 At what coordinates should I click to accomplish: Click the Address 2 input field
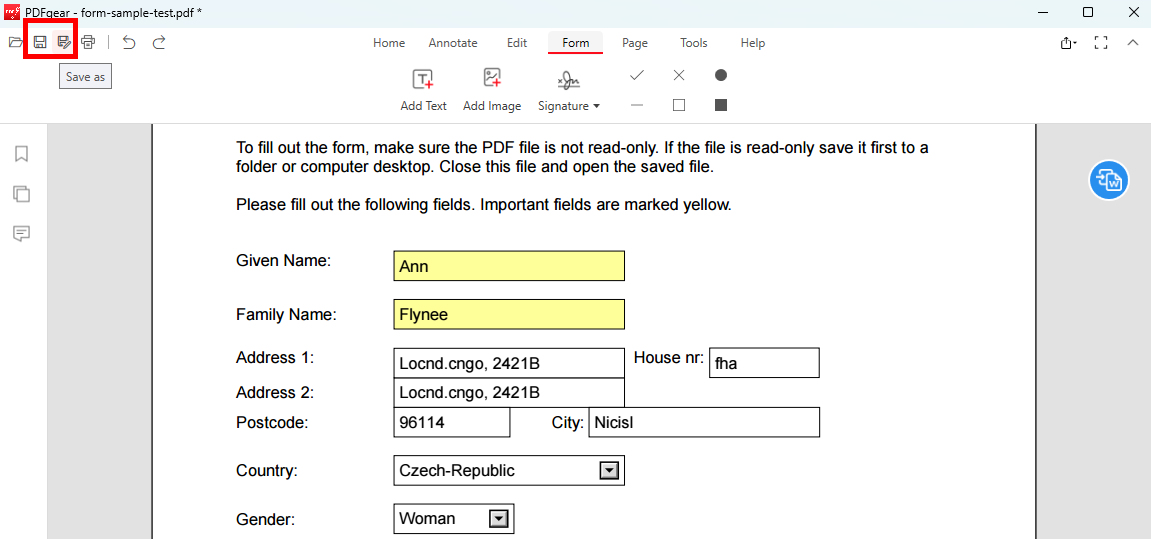[509, 392]
